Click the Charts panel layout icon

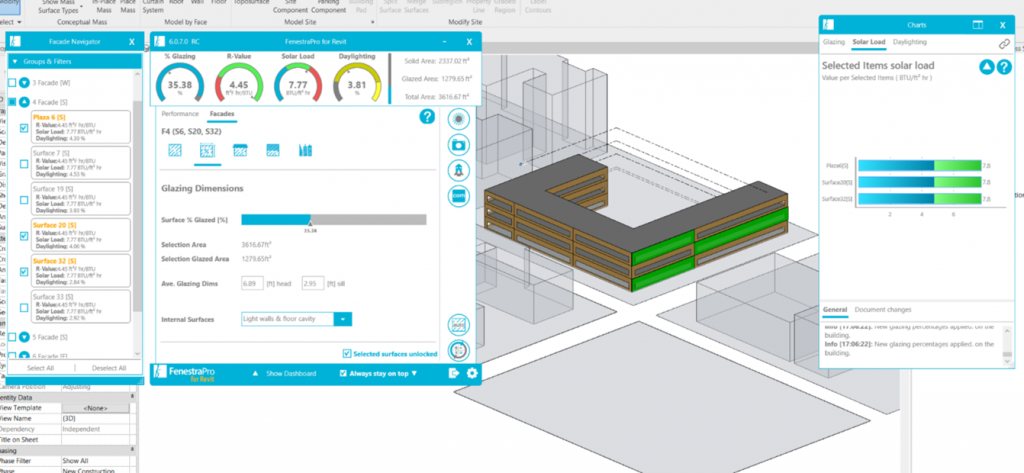point(978,25)
